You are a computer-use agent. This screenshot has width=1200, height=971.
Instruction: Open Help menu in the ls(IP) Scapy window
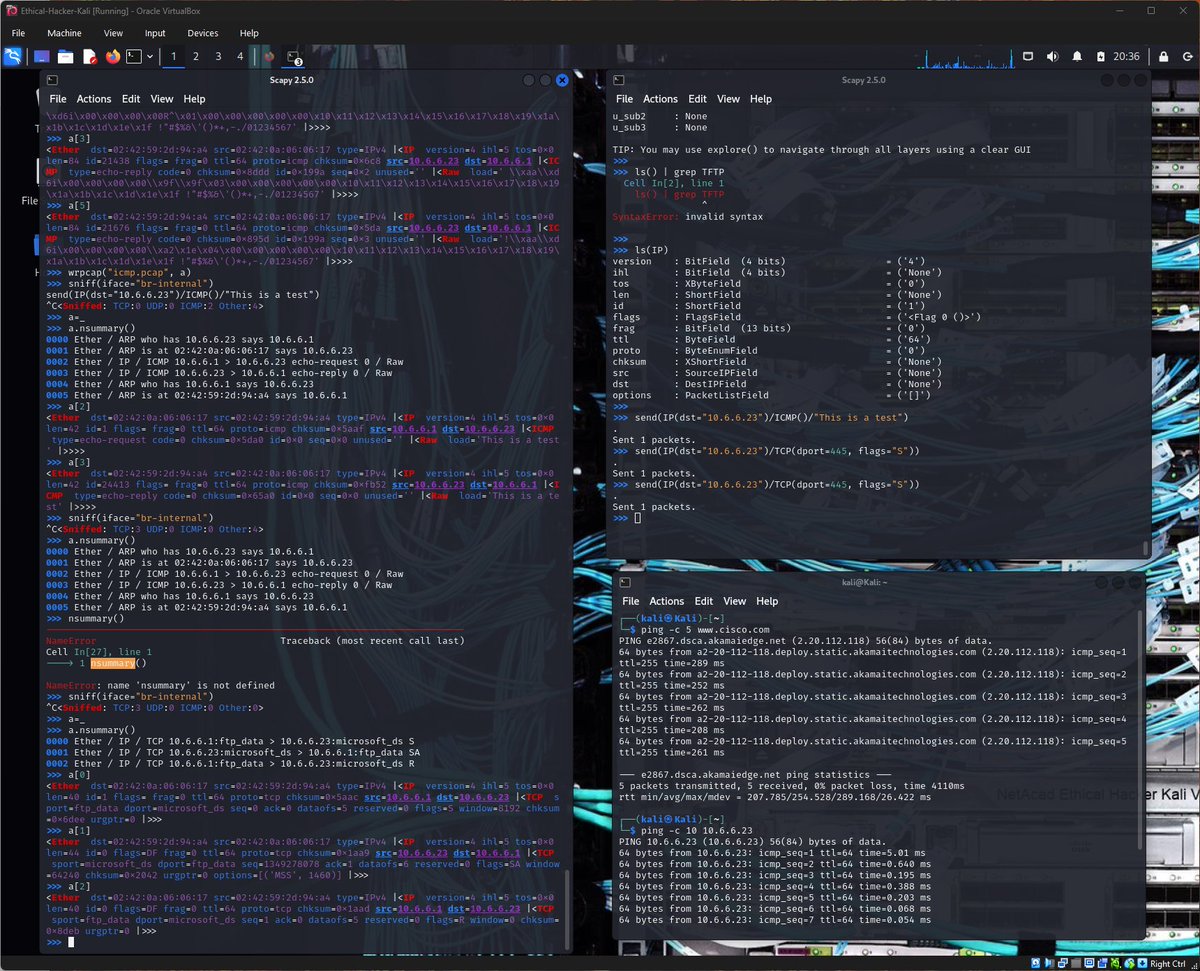tap(761, 99)
